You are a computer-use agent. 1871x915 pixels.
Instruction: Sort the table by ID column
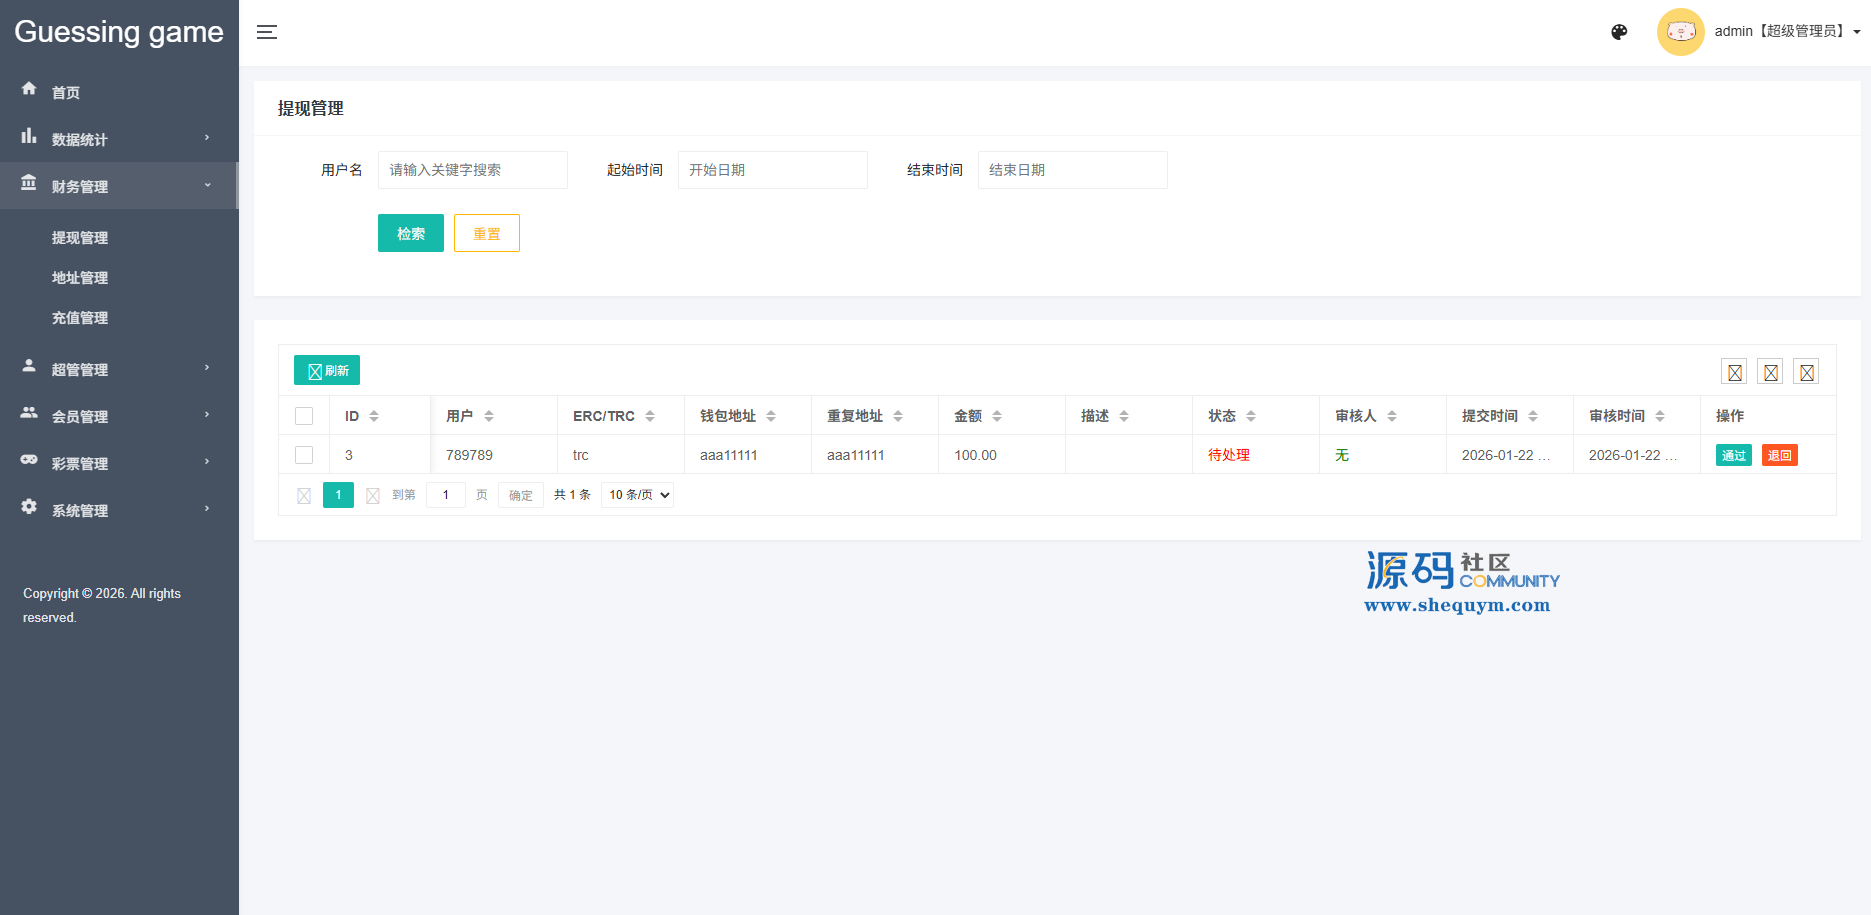click(x=374, y=416)
